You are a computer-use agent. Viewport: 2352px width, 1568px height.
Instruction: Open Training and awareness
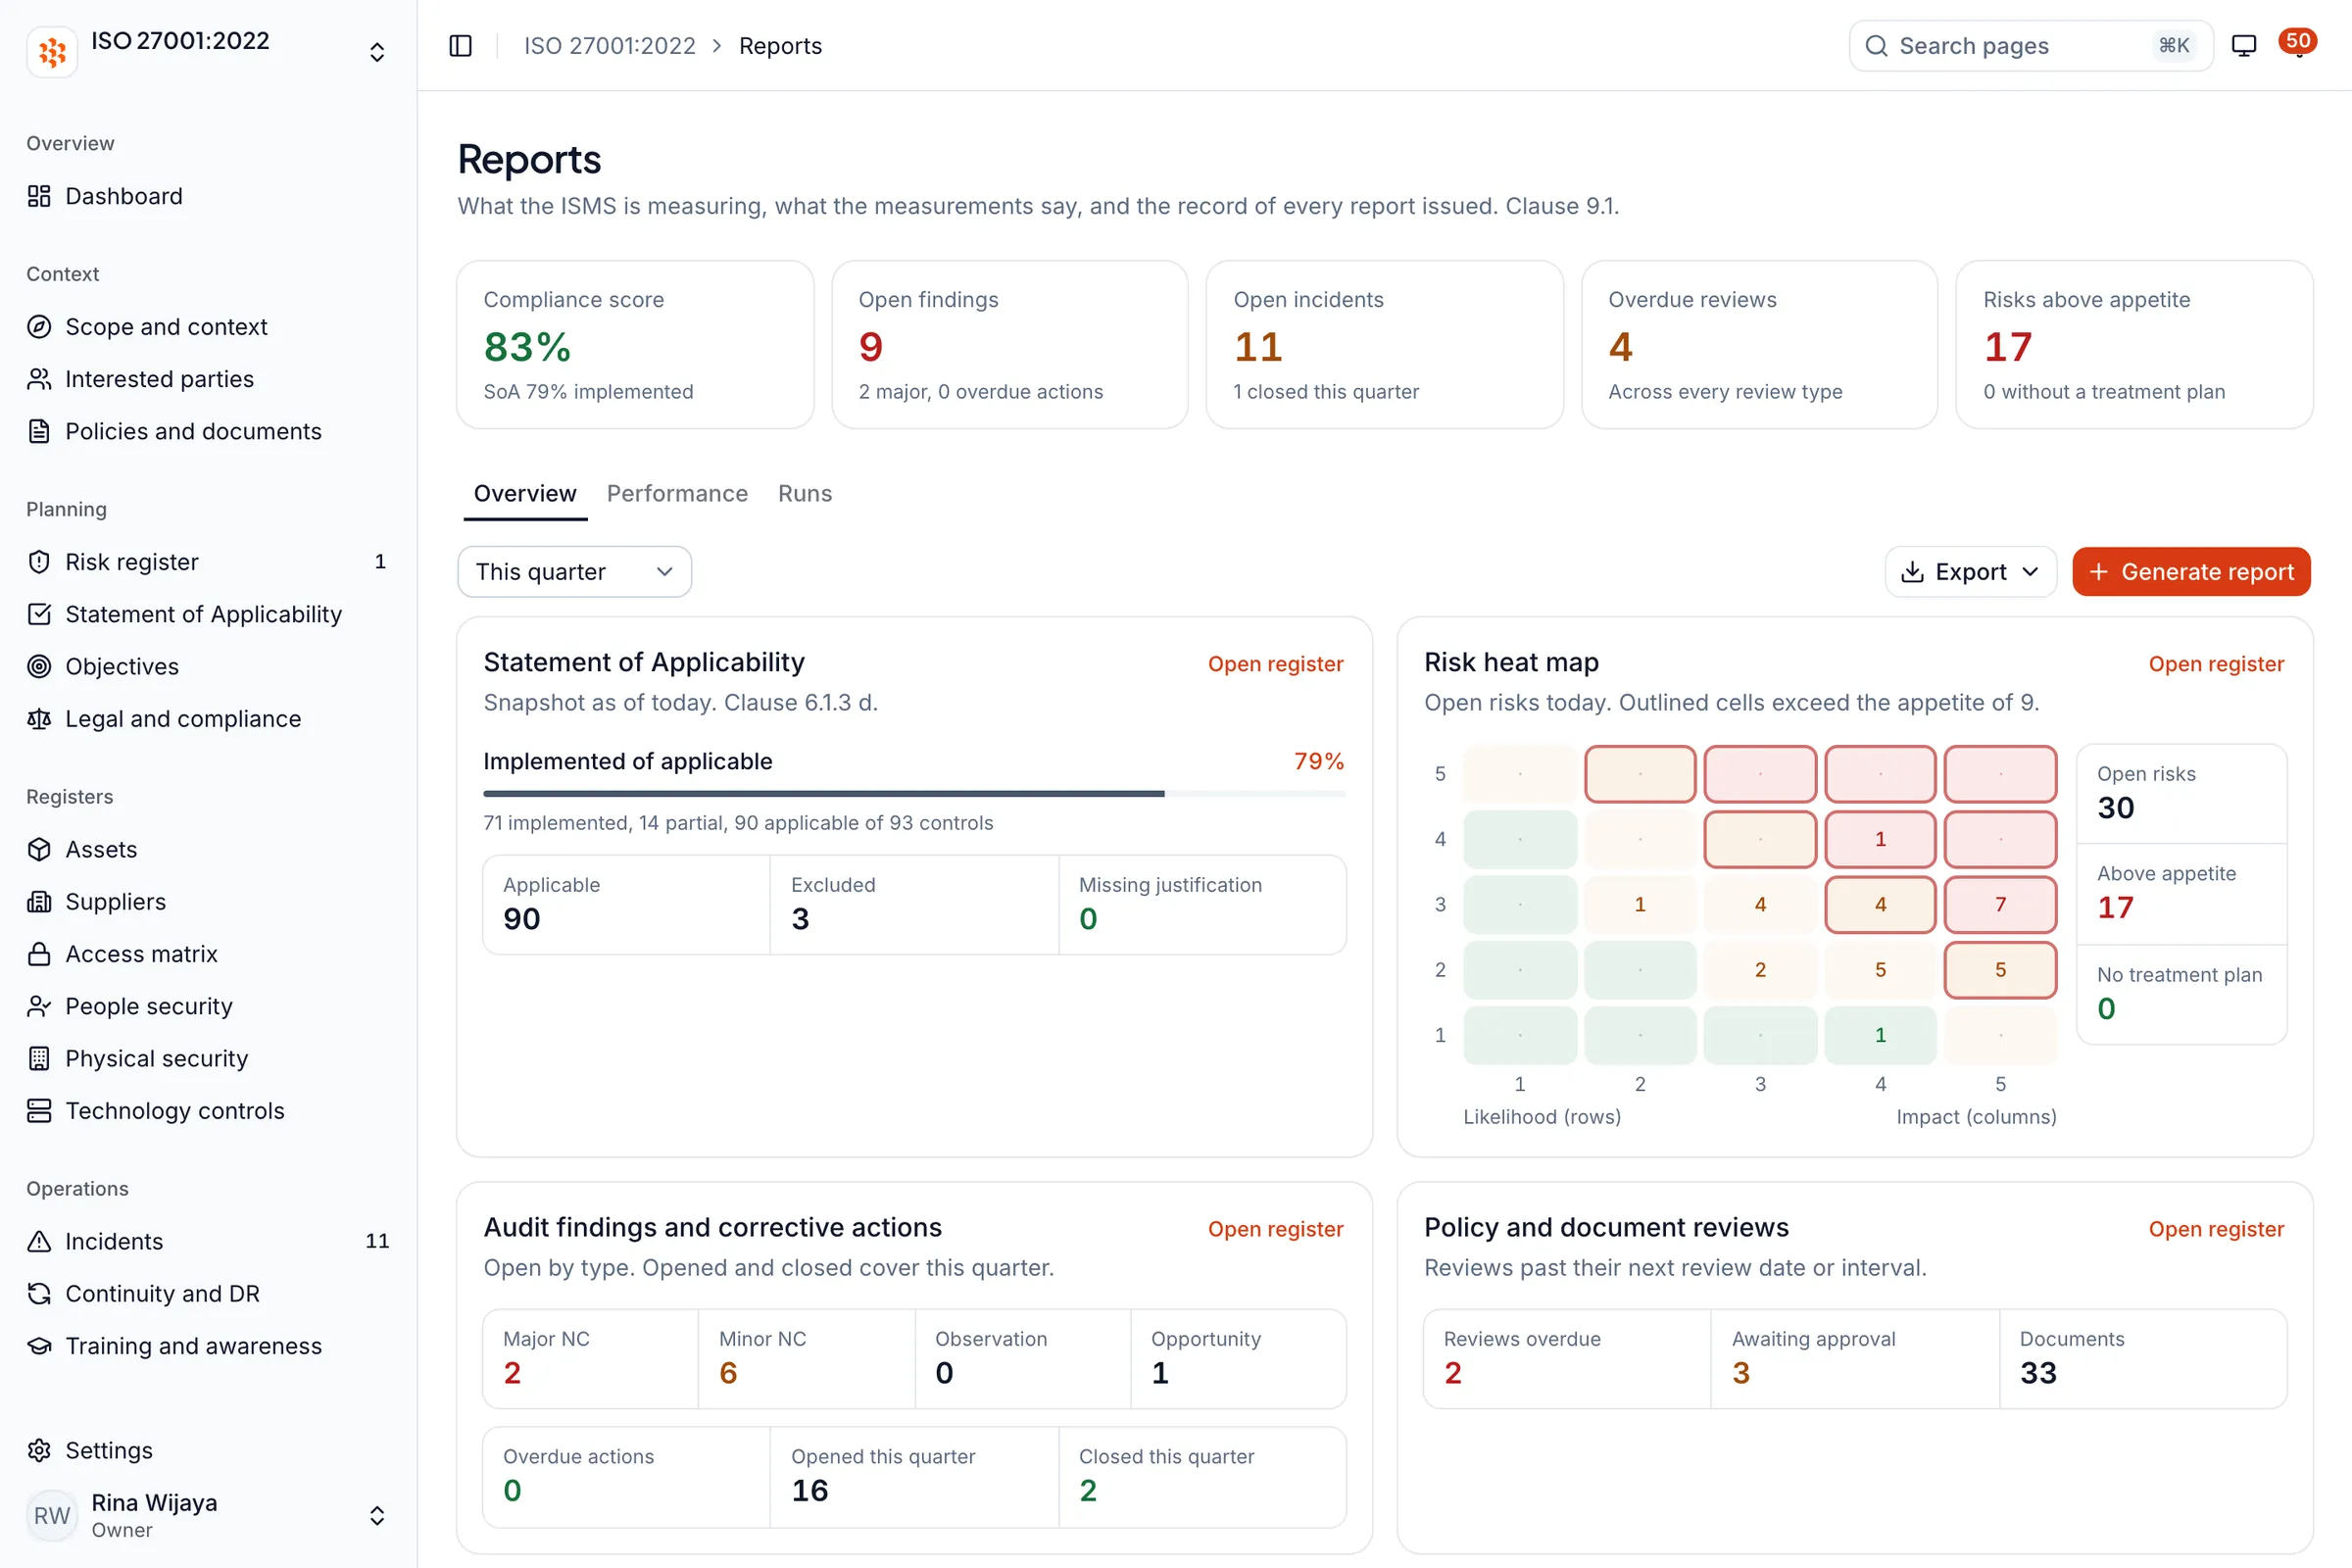point(208,1346)
